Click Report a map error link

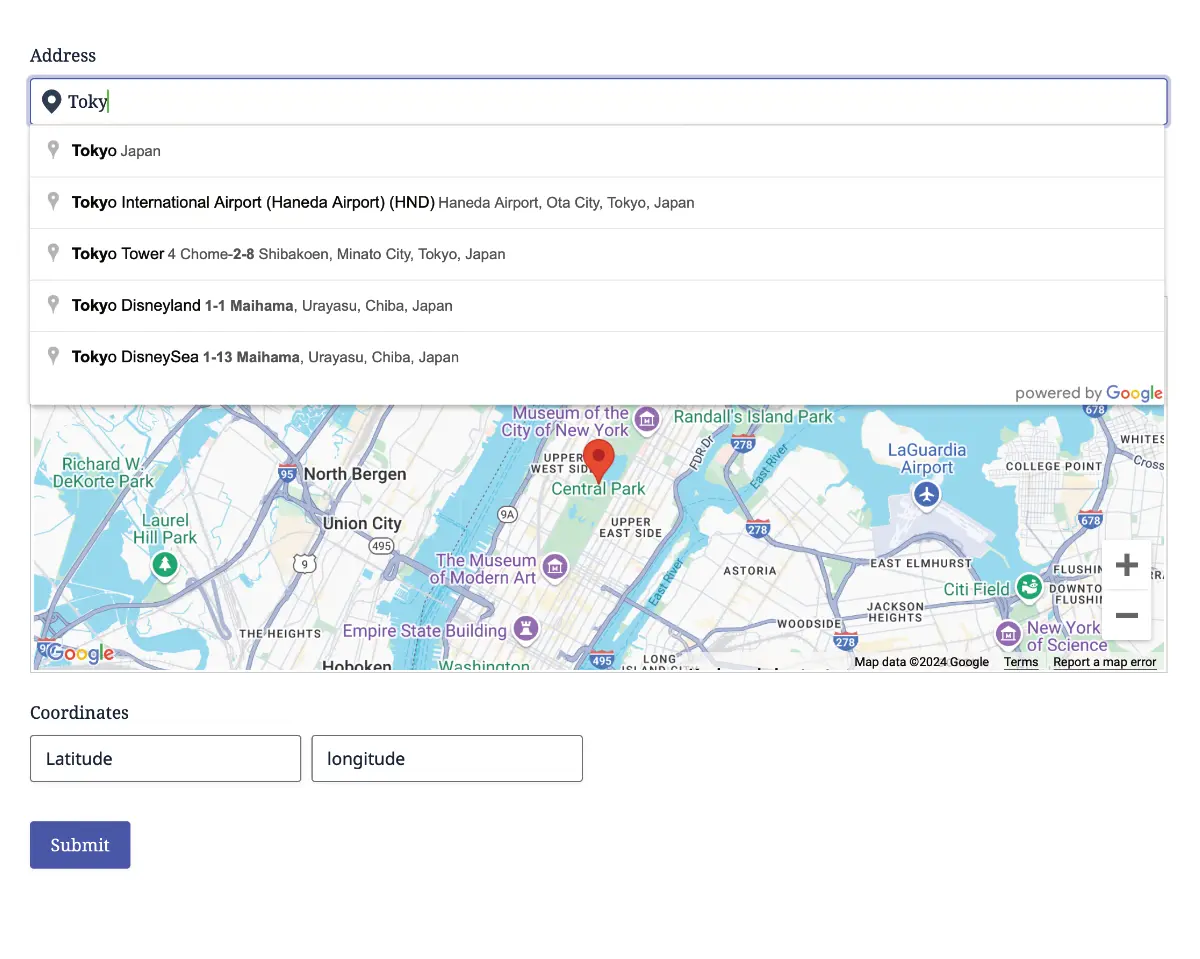[1104, 662]
